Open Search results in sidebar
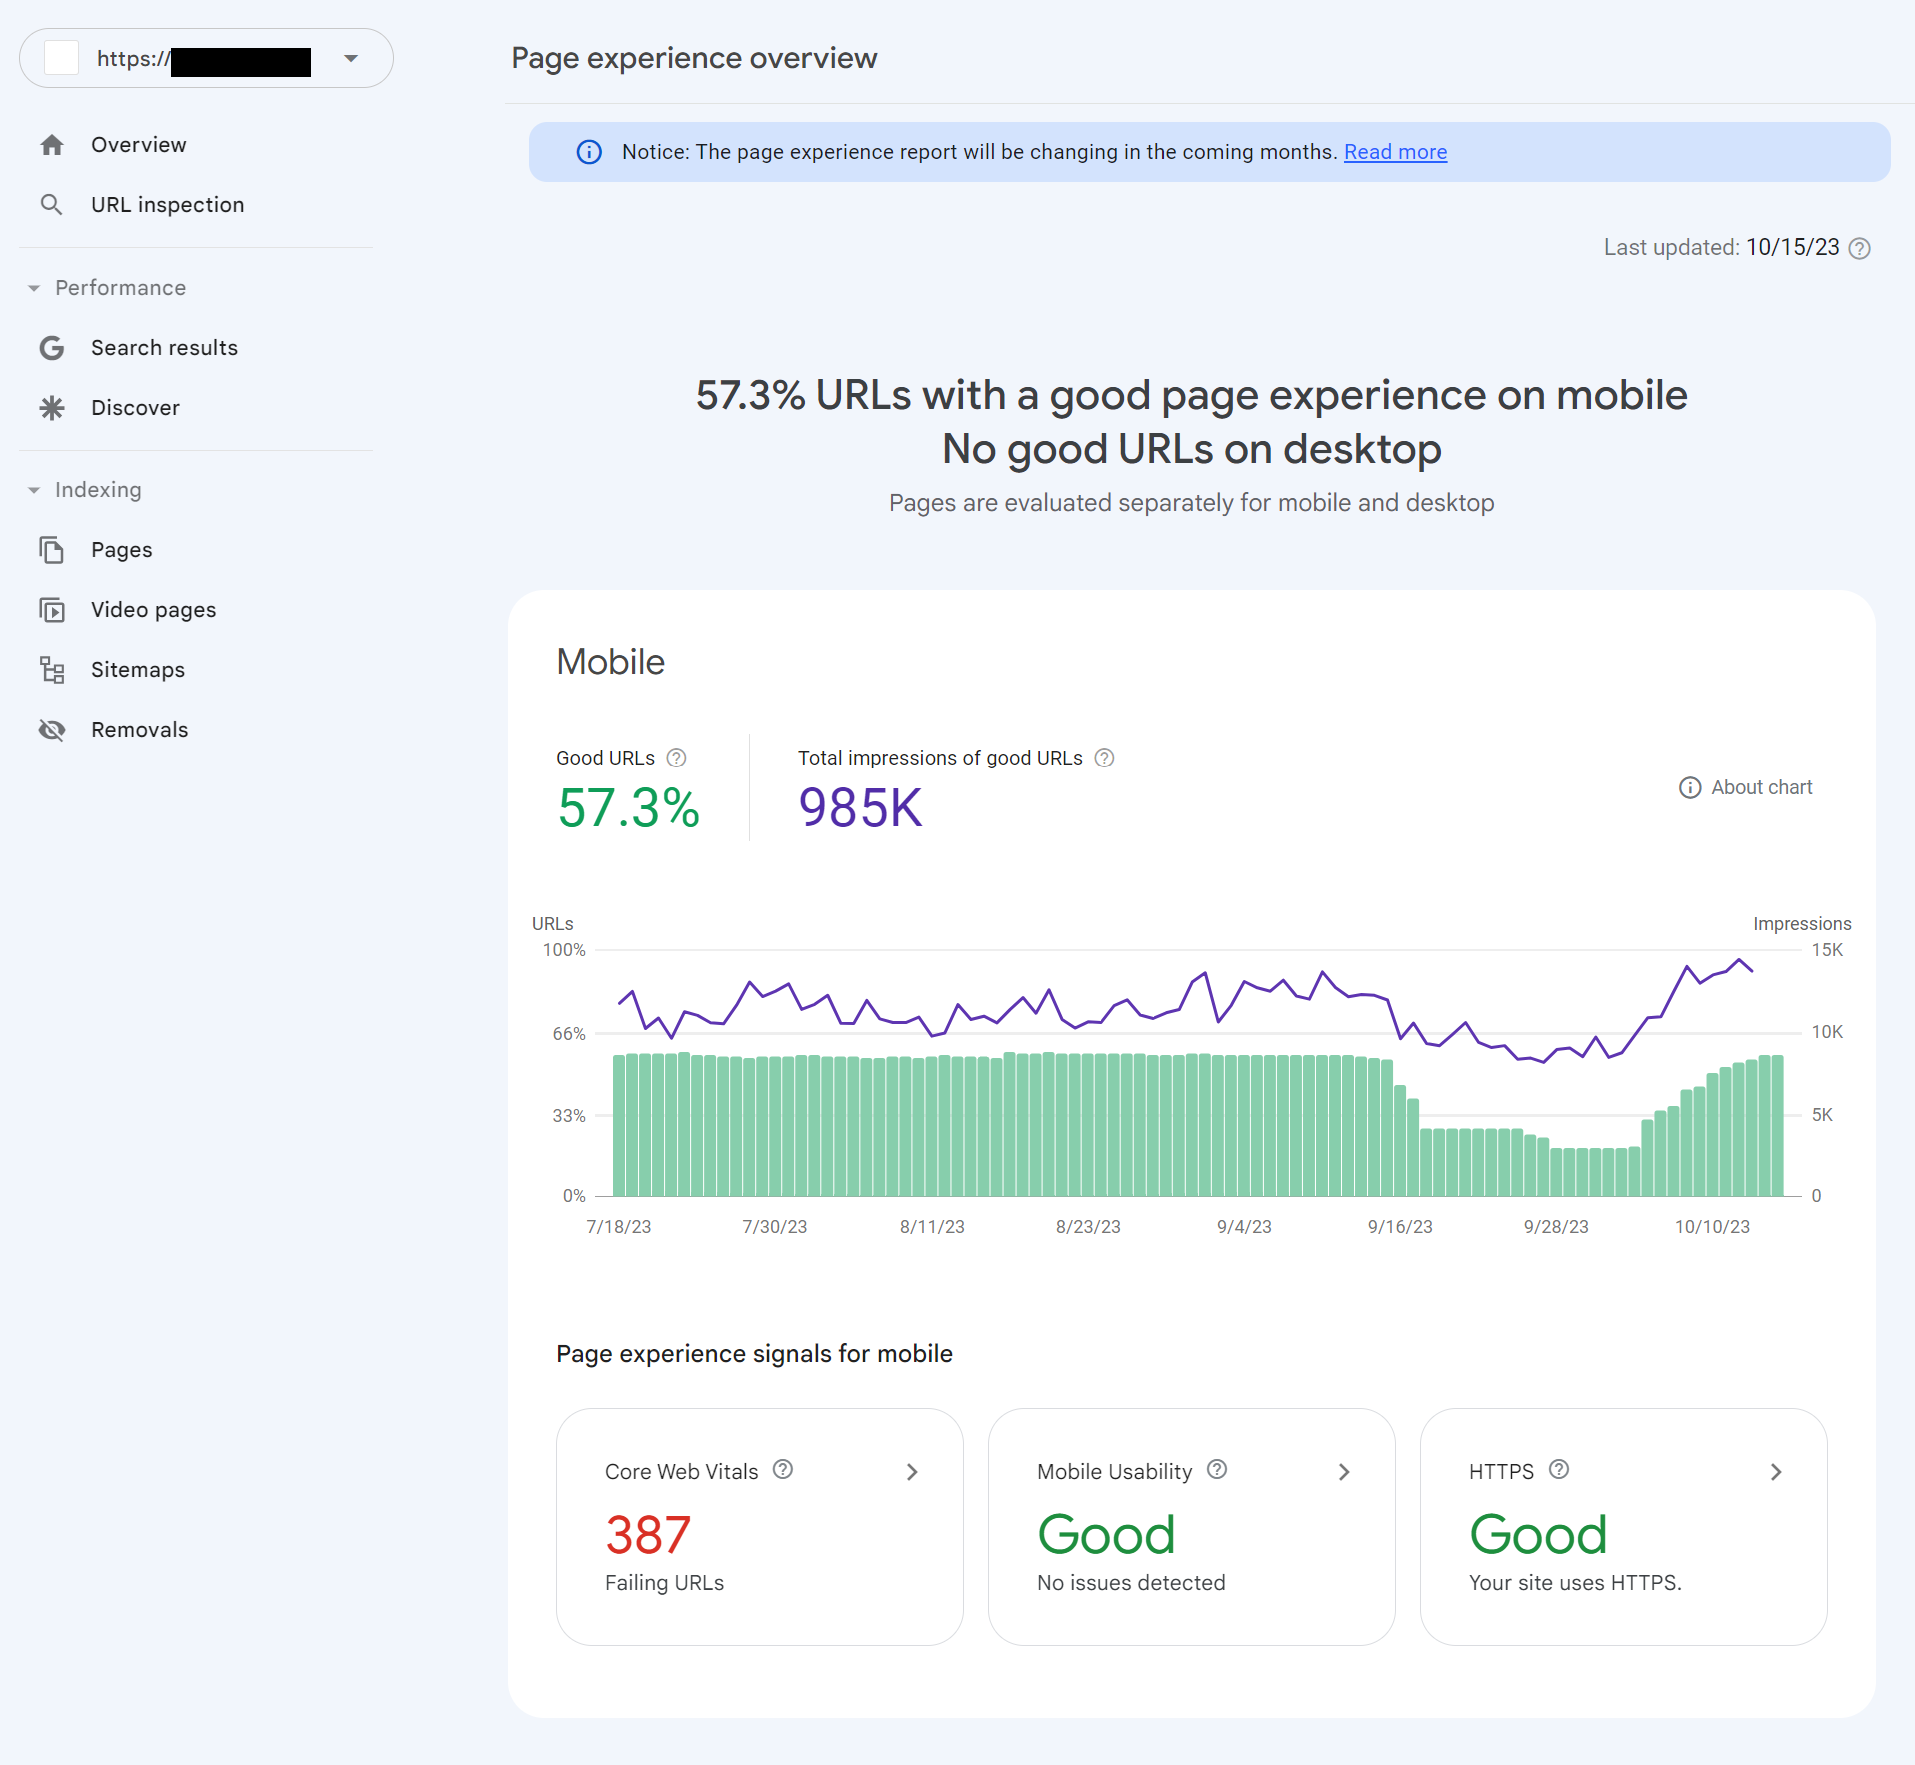 pos(164,348)
